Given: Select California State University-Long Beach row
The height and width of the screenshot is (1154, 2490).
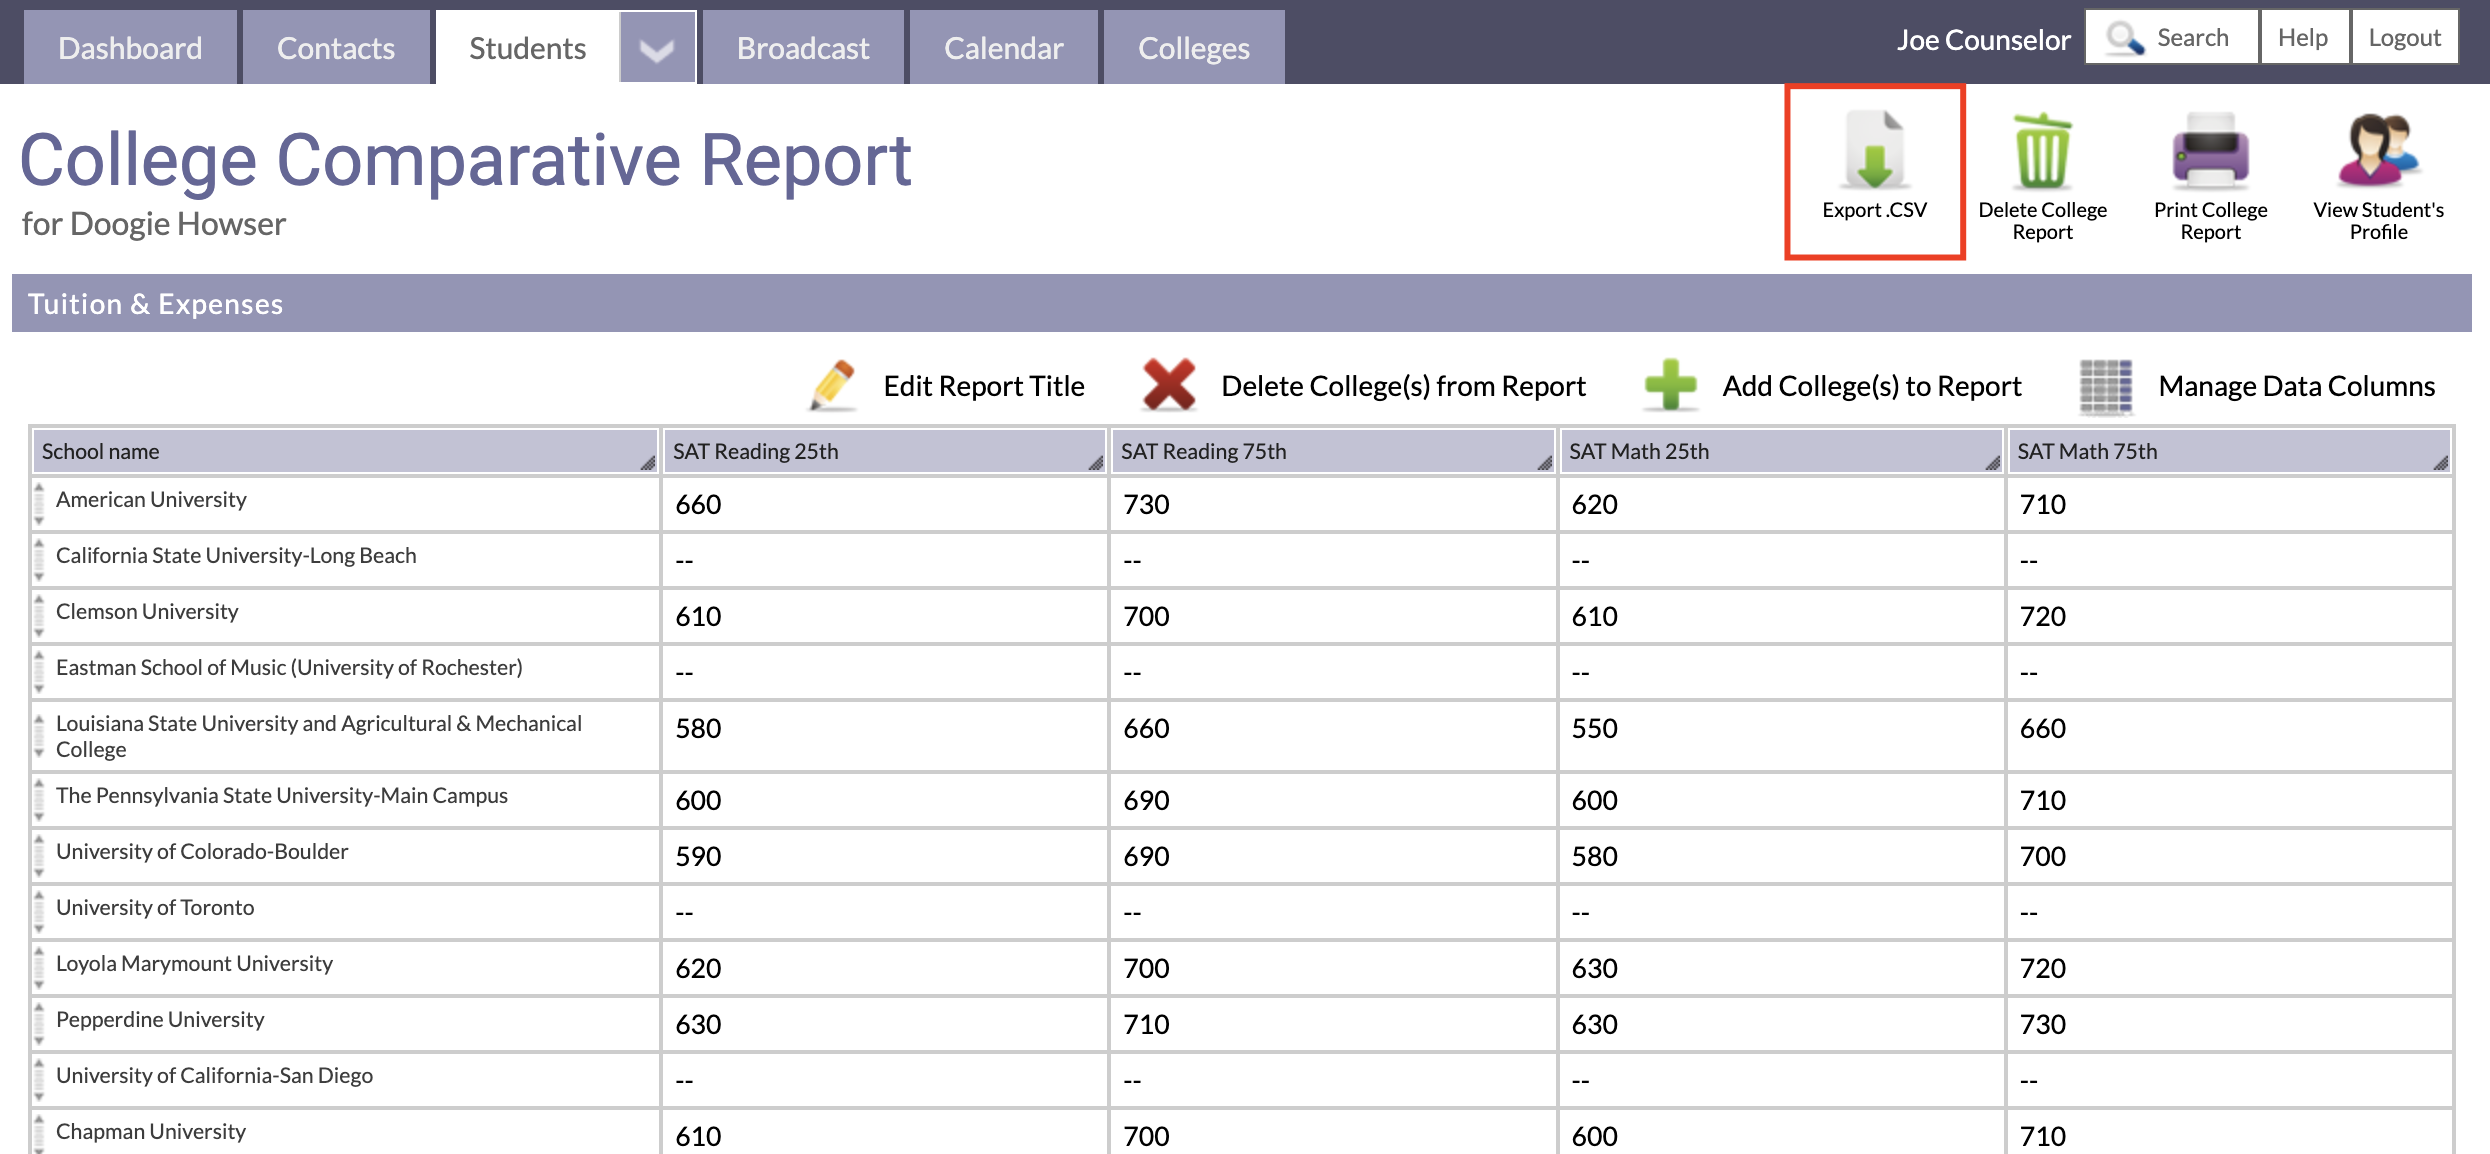Looking at the screenshot, I should pyautogui.click(x=236, y=555).
